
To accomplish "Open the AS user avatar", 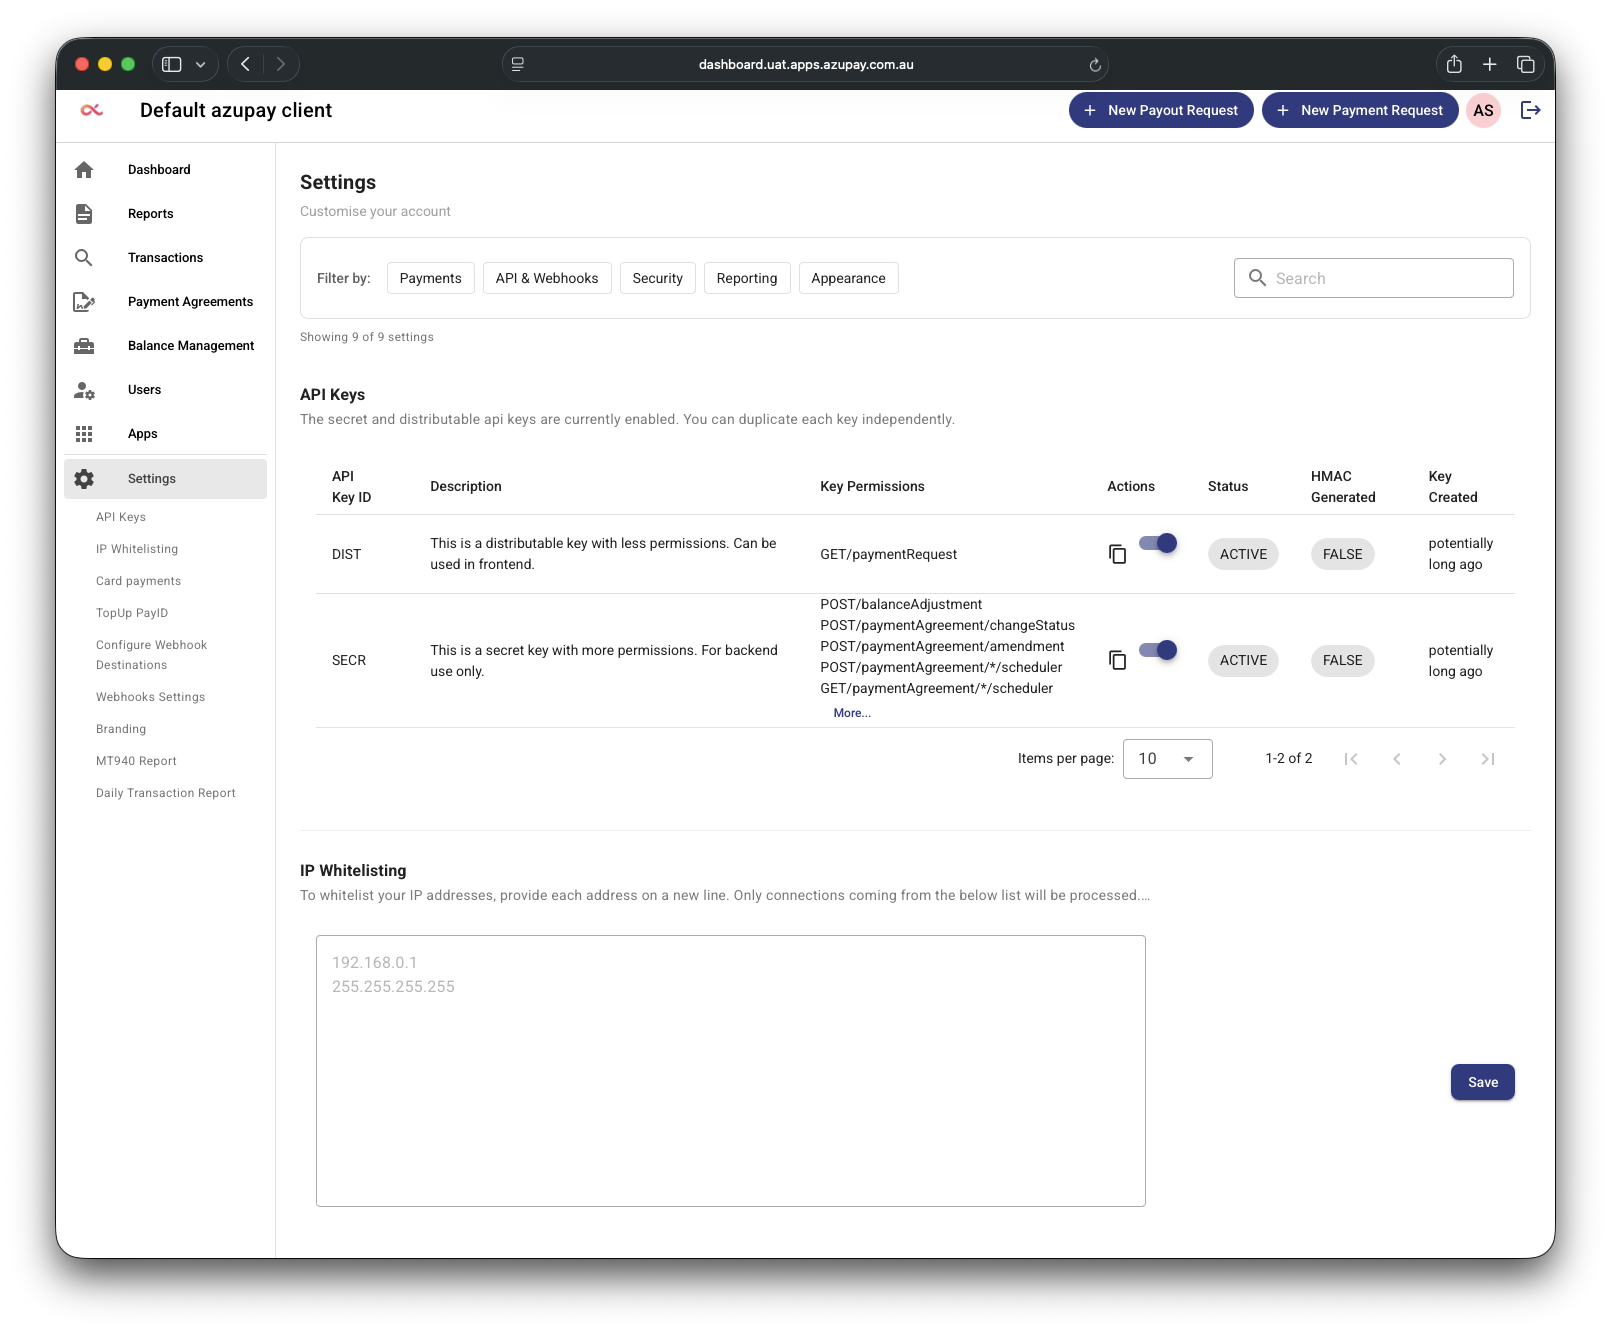I will click(x=1483, y=110).
